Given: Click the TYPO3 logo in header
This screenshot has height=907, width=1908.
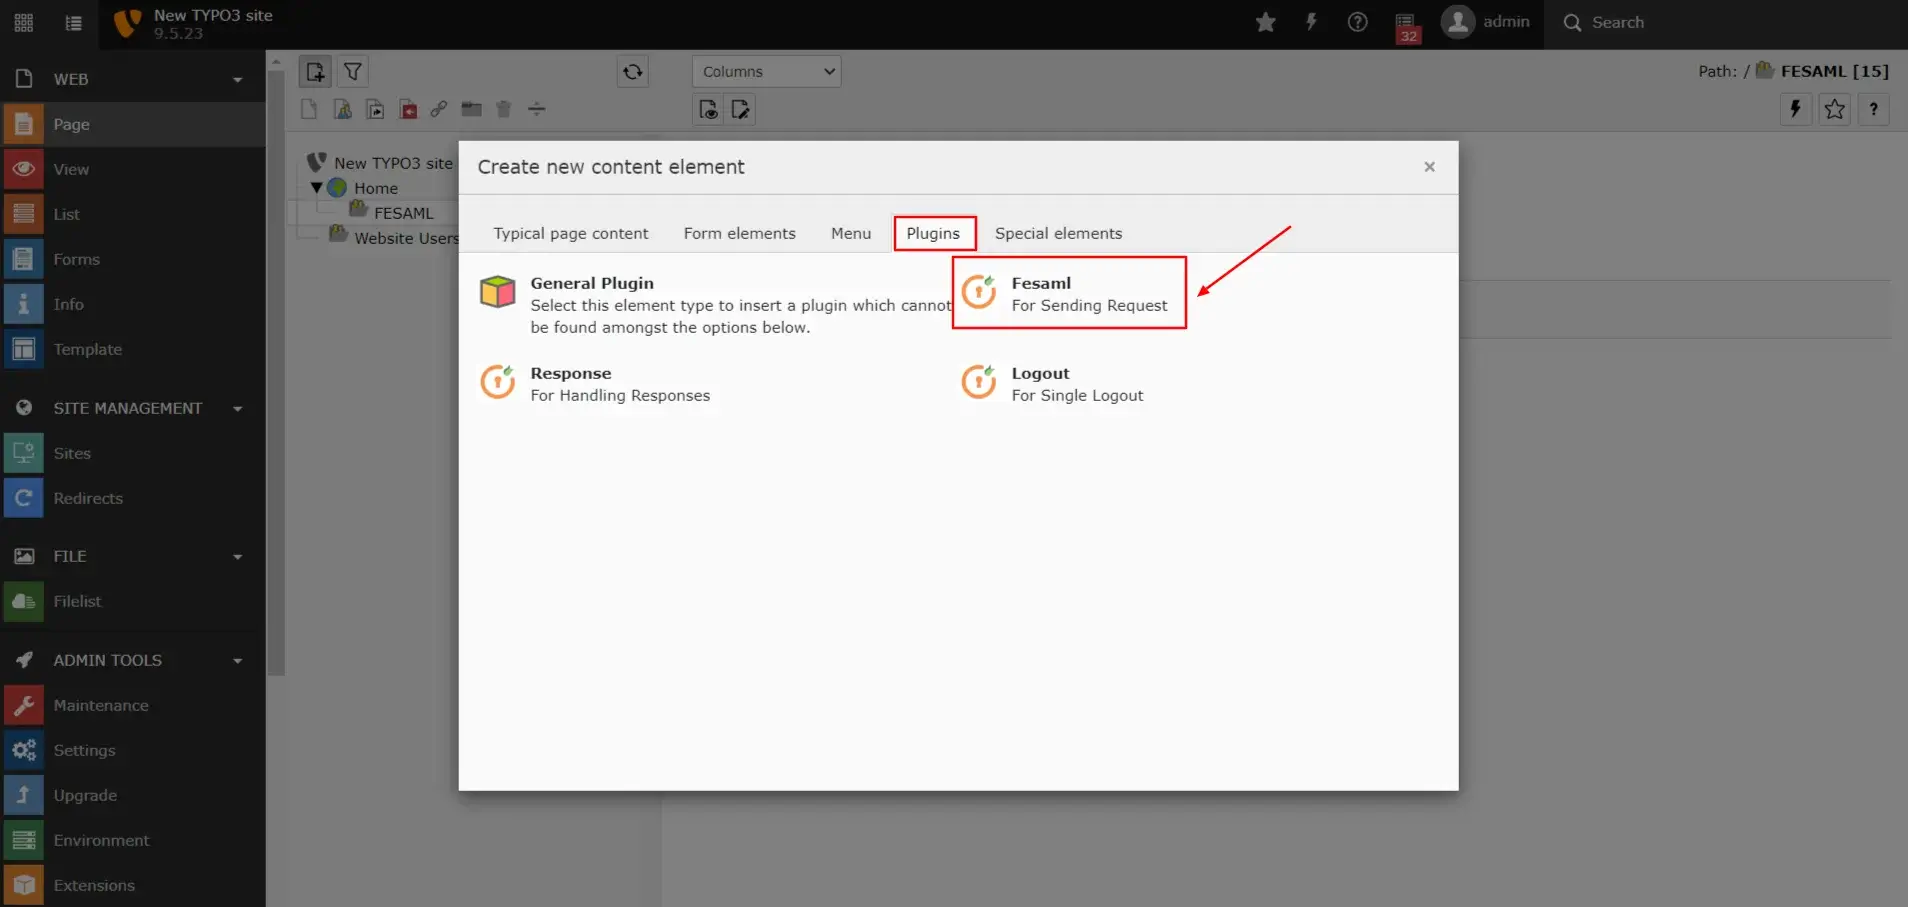Looking at the screenshot, I should tap(127, 23).
